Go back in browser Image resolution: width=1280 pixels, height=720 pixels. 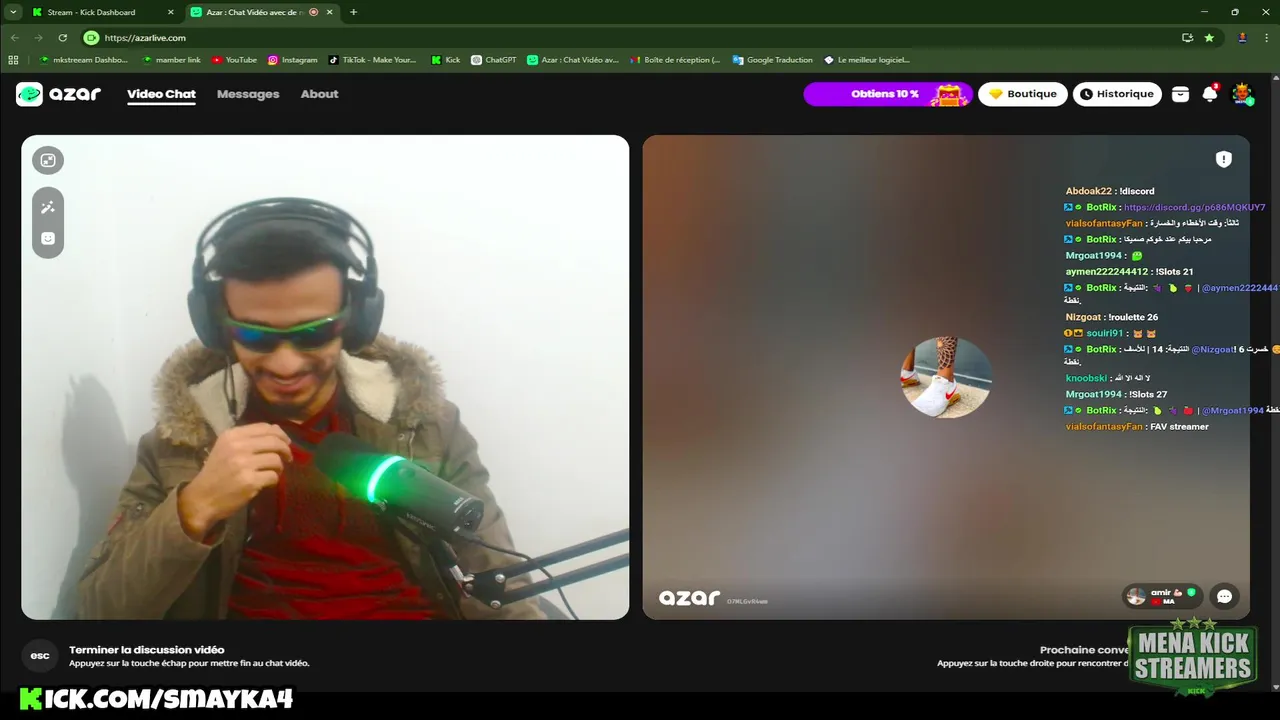[14, 37]
